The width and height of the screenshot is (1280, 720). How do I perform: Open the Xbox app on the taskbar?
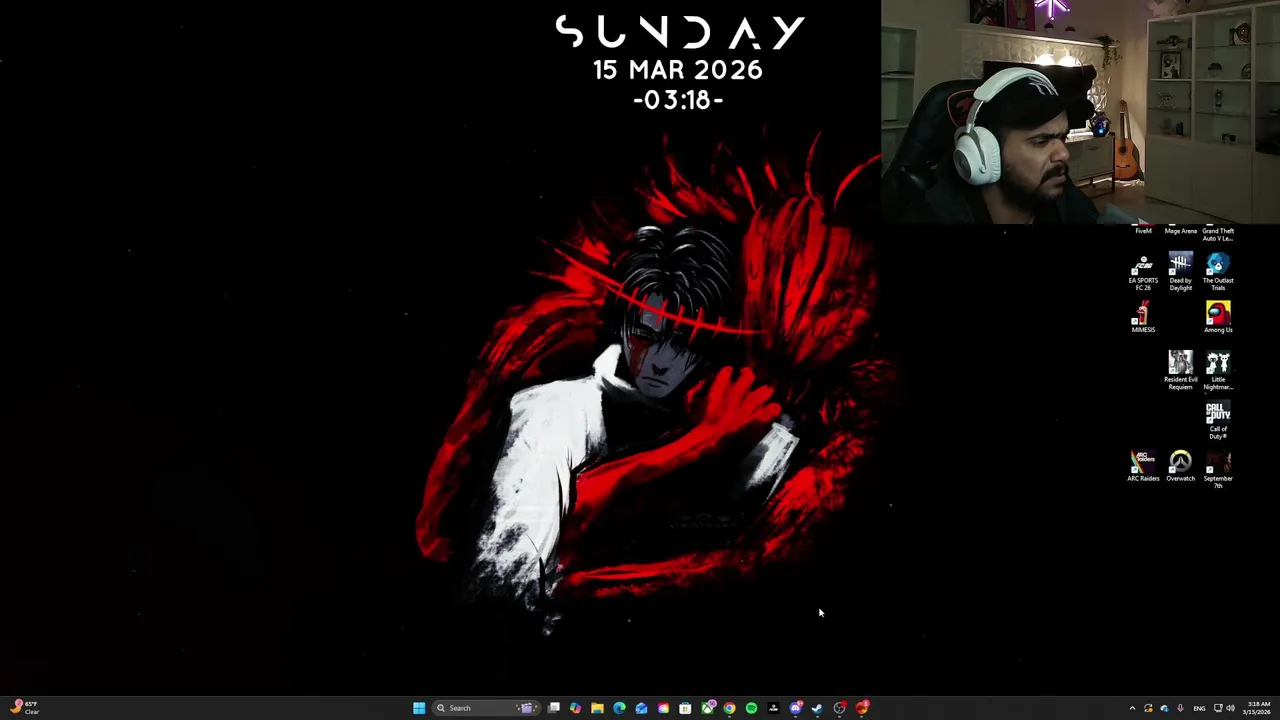click(708, 708)
